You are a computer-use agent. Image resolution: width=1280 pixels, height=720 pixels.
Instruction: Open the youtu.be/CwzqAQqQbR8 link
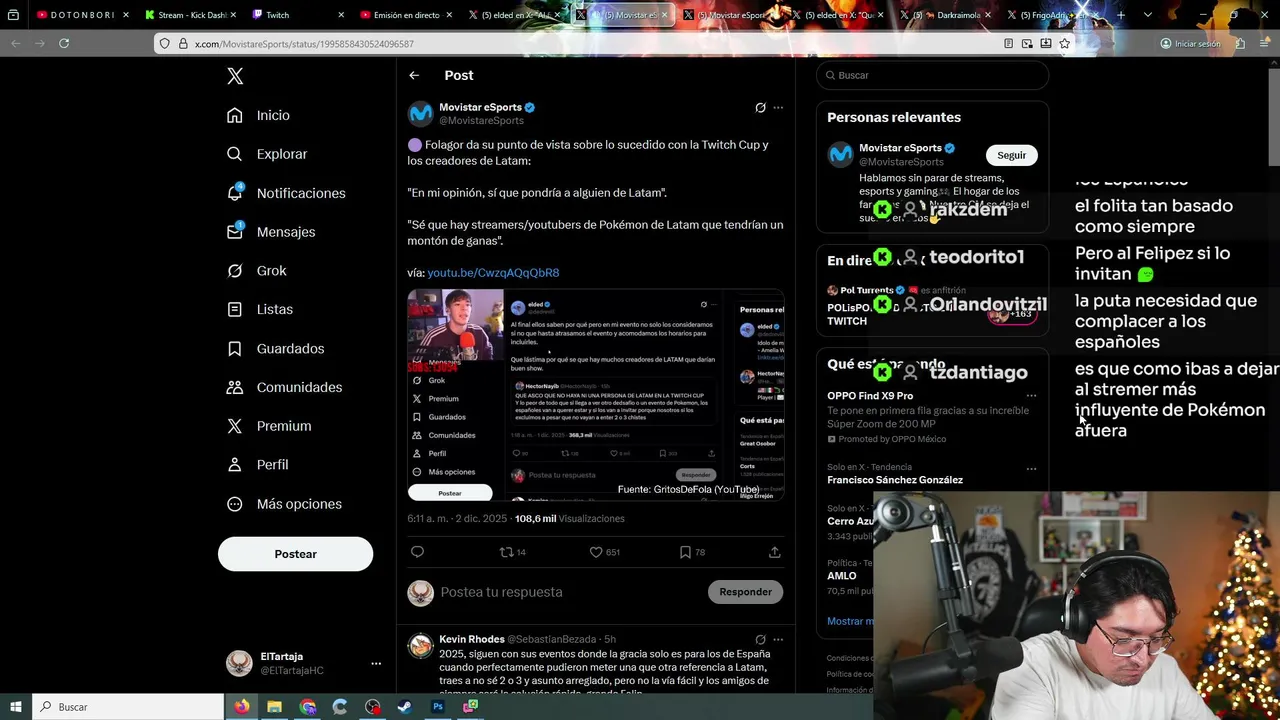[x=493, y=273]
